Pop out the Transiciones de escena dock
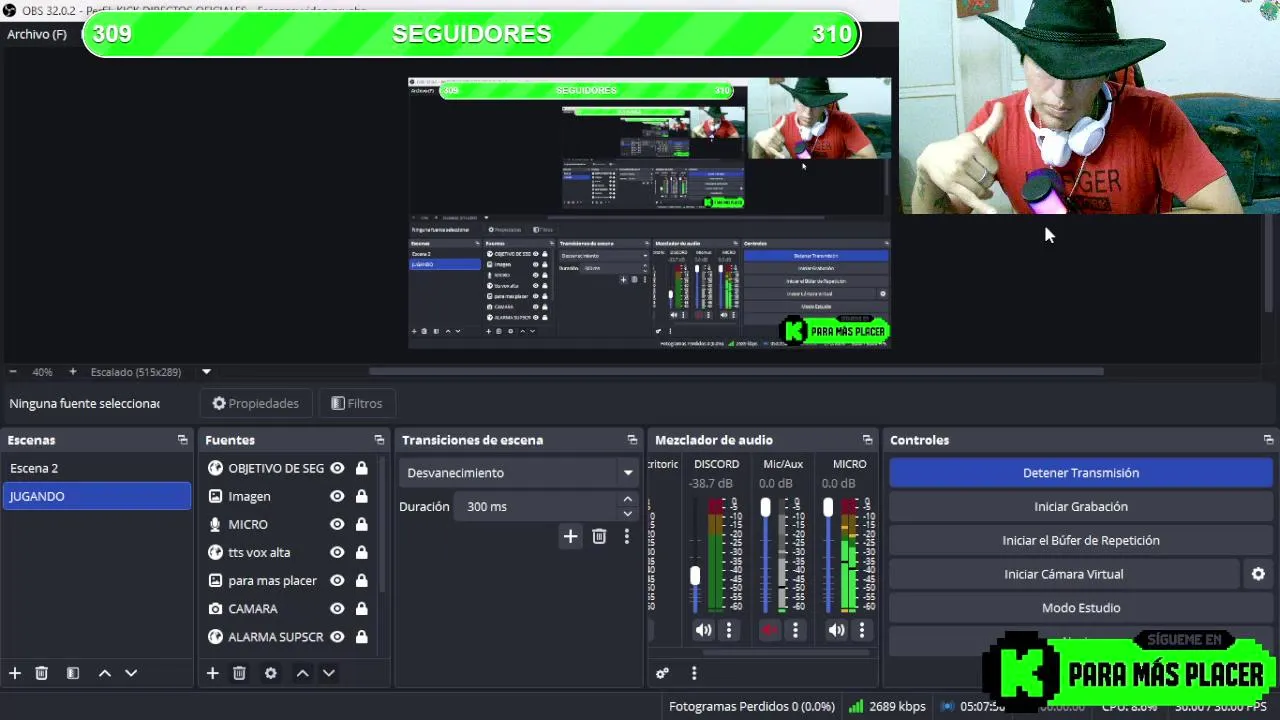 (x=632, y=440)
